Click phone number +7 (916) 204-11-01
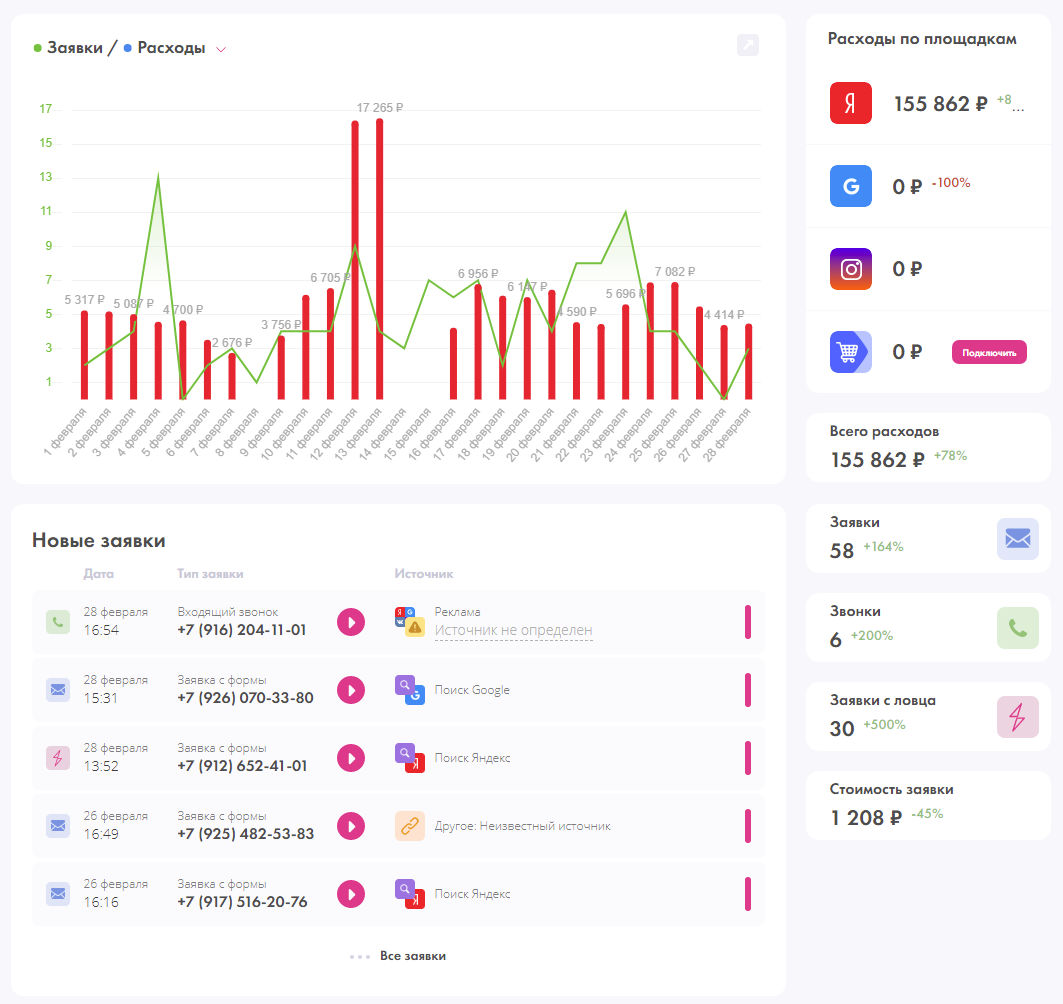 pos(241,630)
